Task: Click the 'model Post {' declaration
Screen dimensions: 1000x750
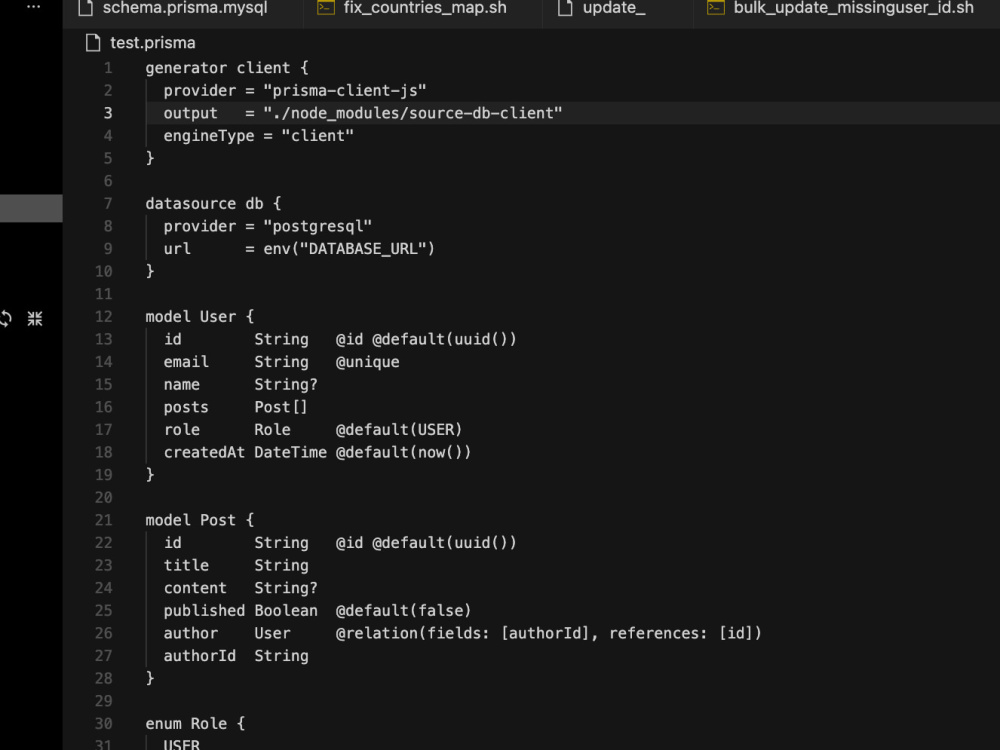Action: pos(200,520)
